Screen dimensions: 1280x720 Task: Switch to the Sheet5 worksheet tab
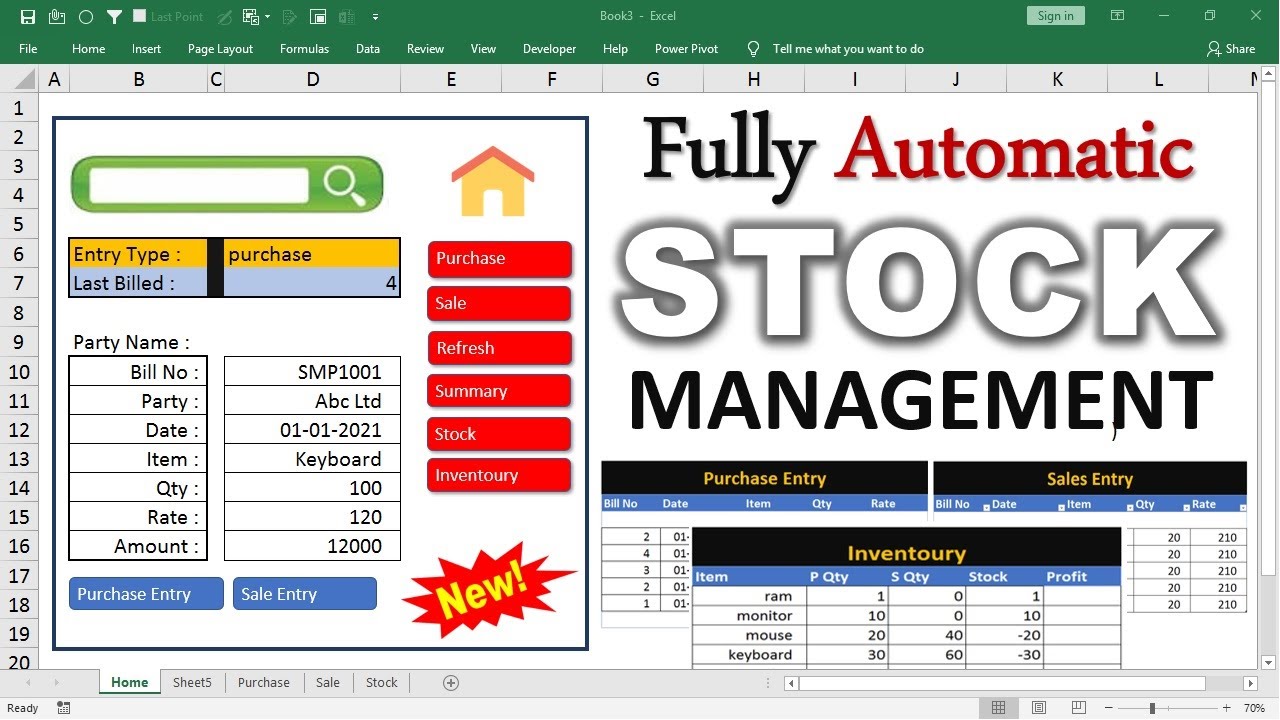[x=192, y=683]
